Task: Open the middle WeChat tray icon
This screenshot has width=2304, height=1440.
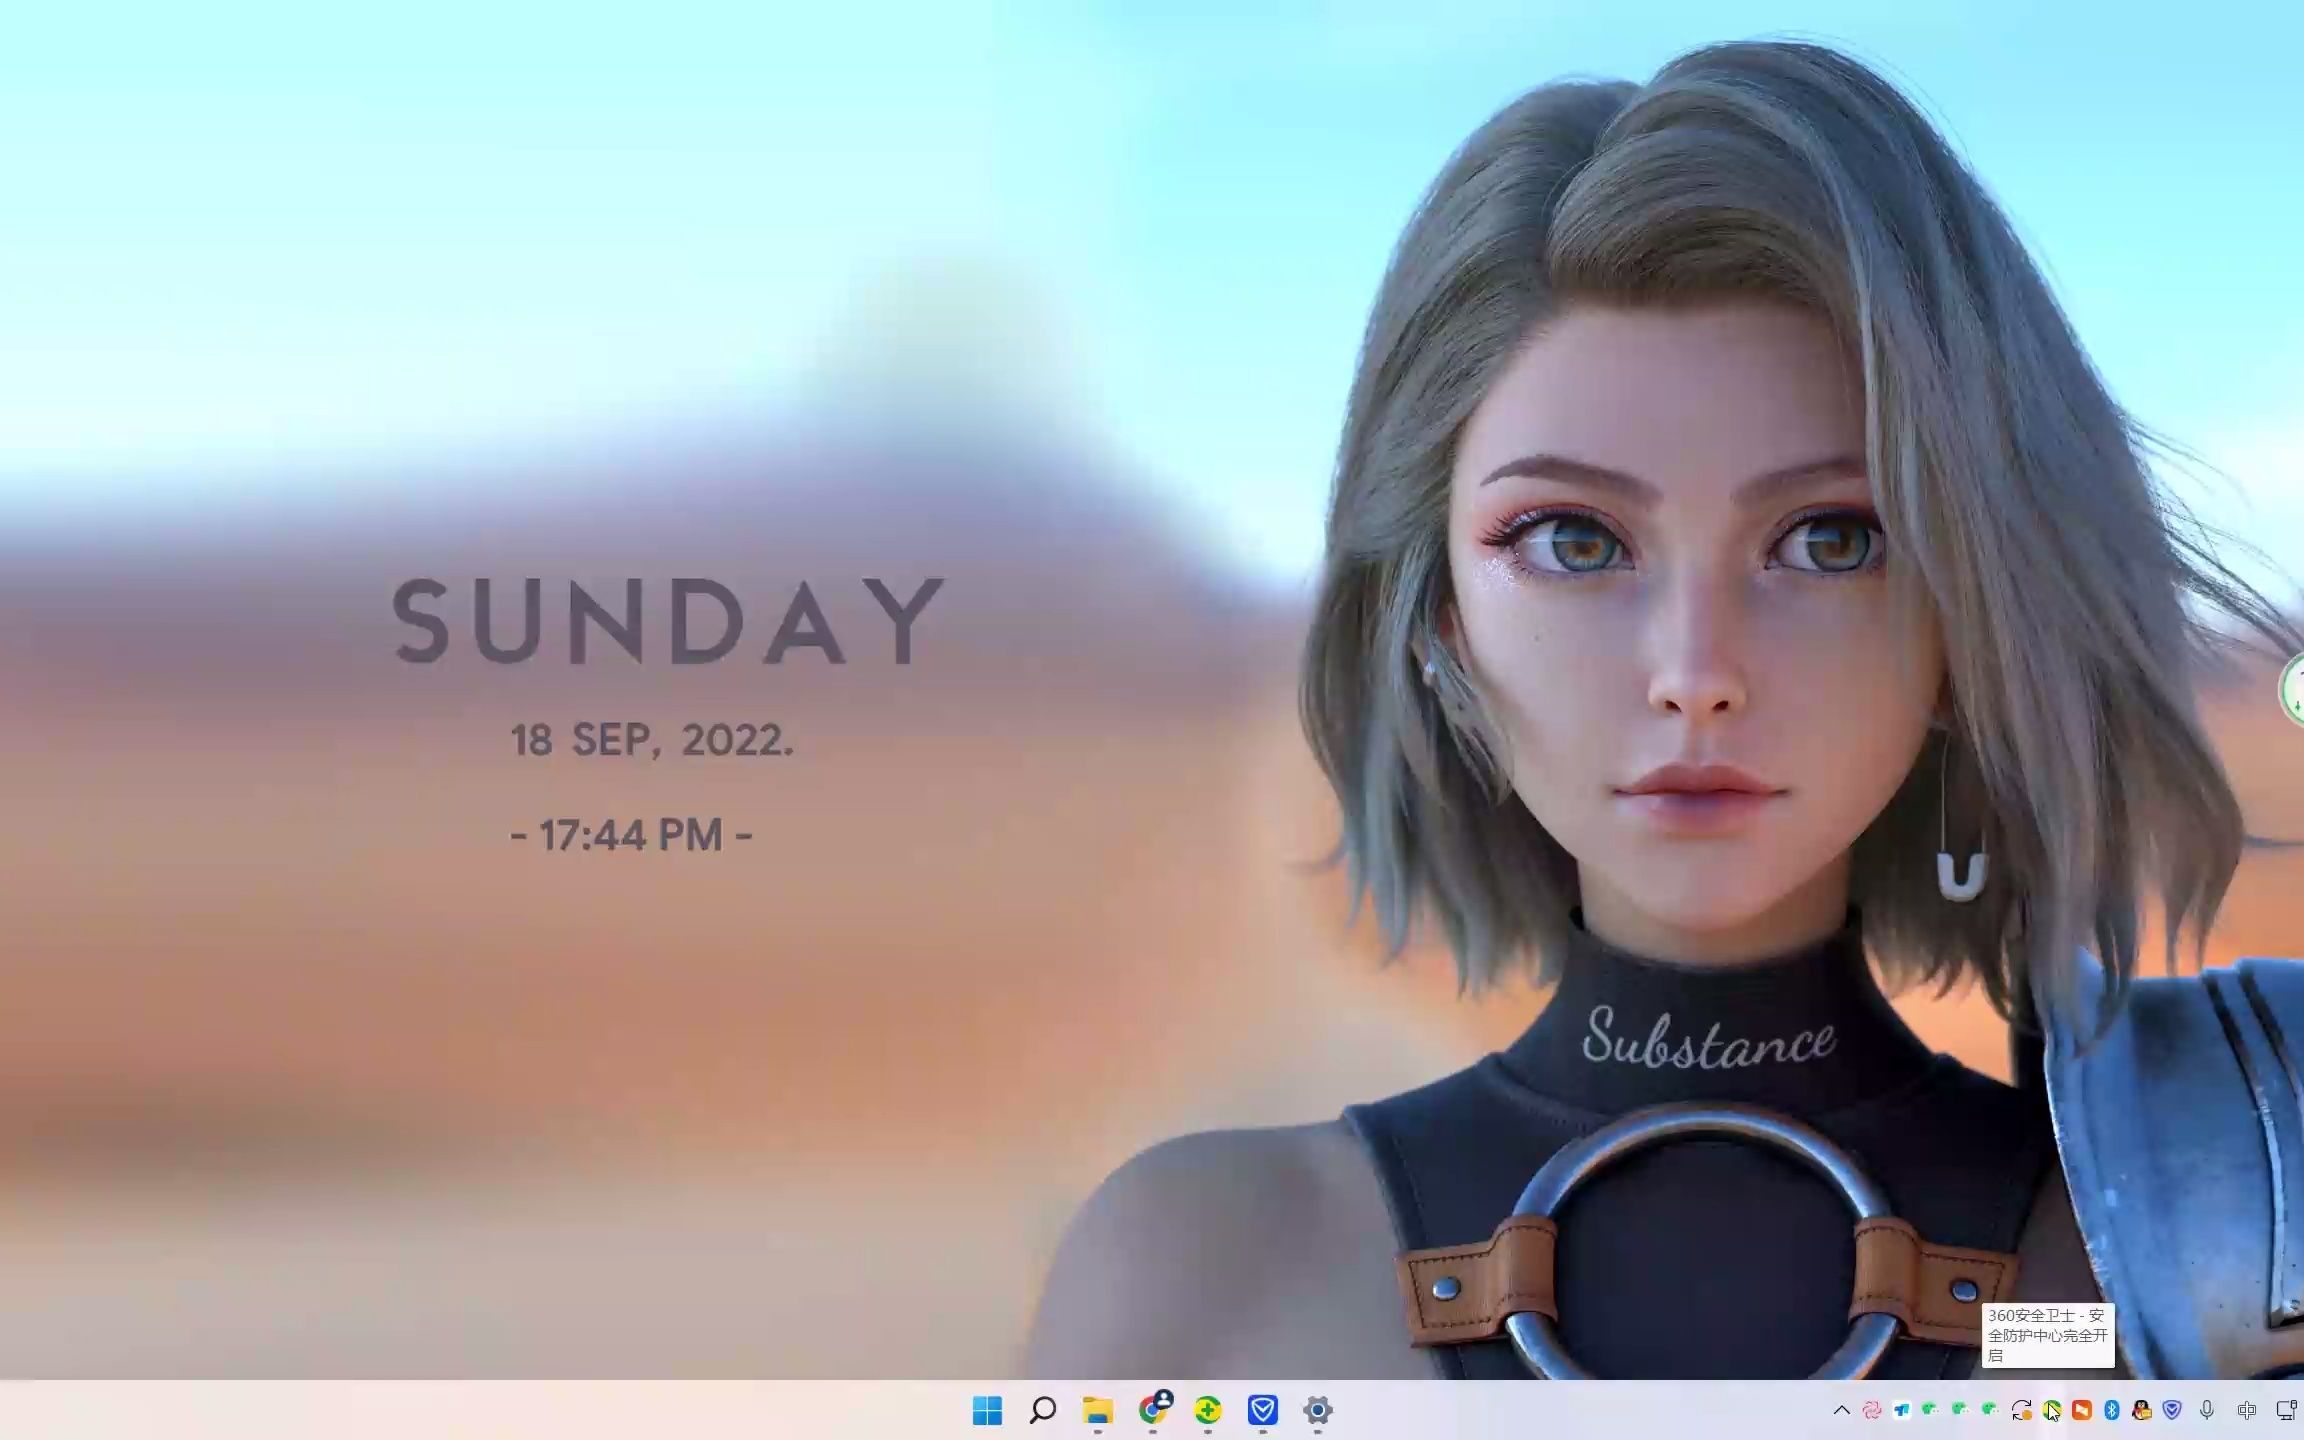Action: click(x=1961, y=1410)
